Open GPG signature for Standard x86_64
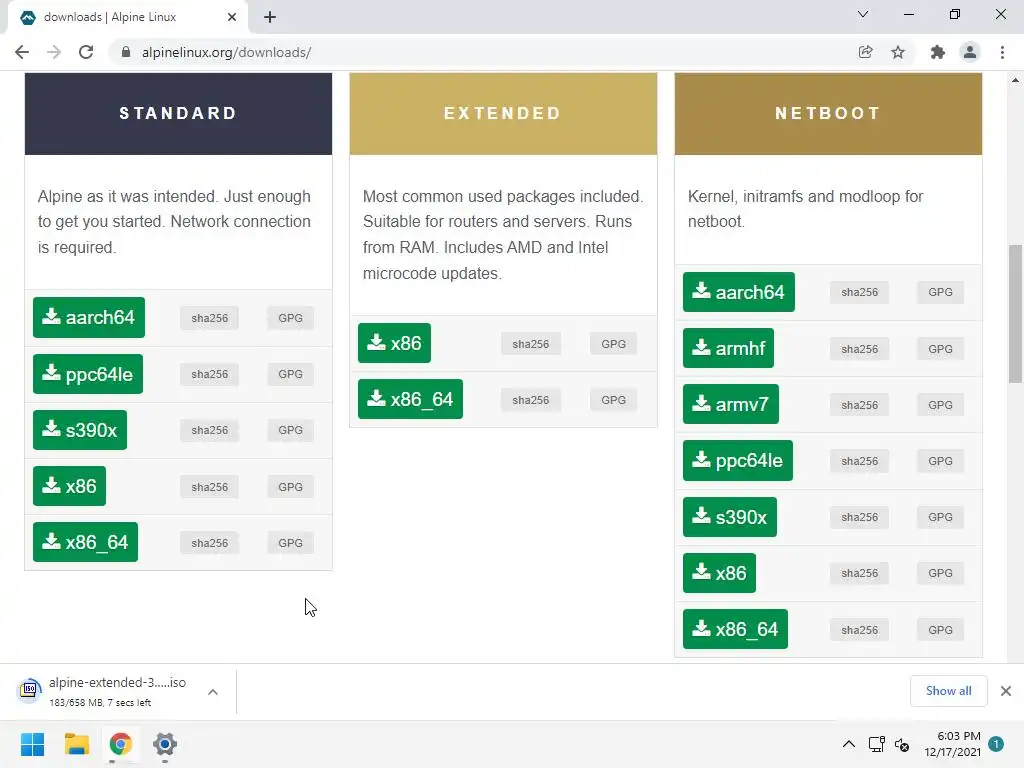The width and height of the screenshot is (1024, 768). 291,543
